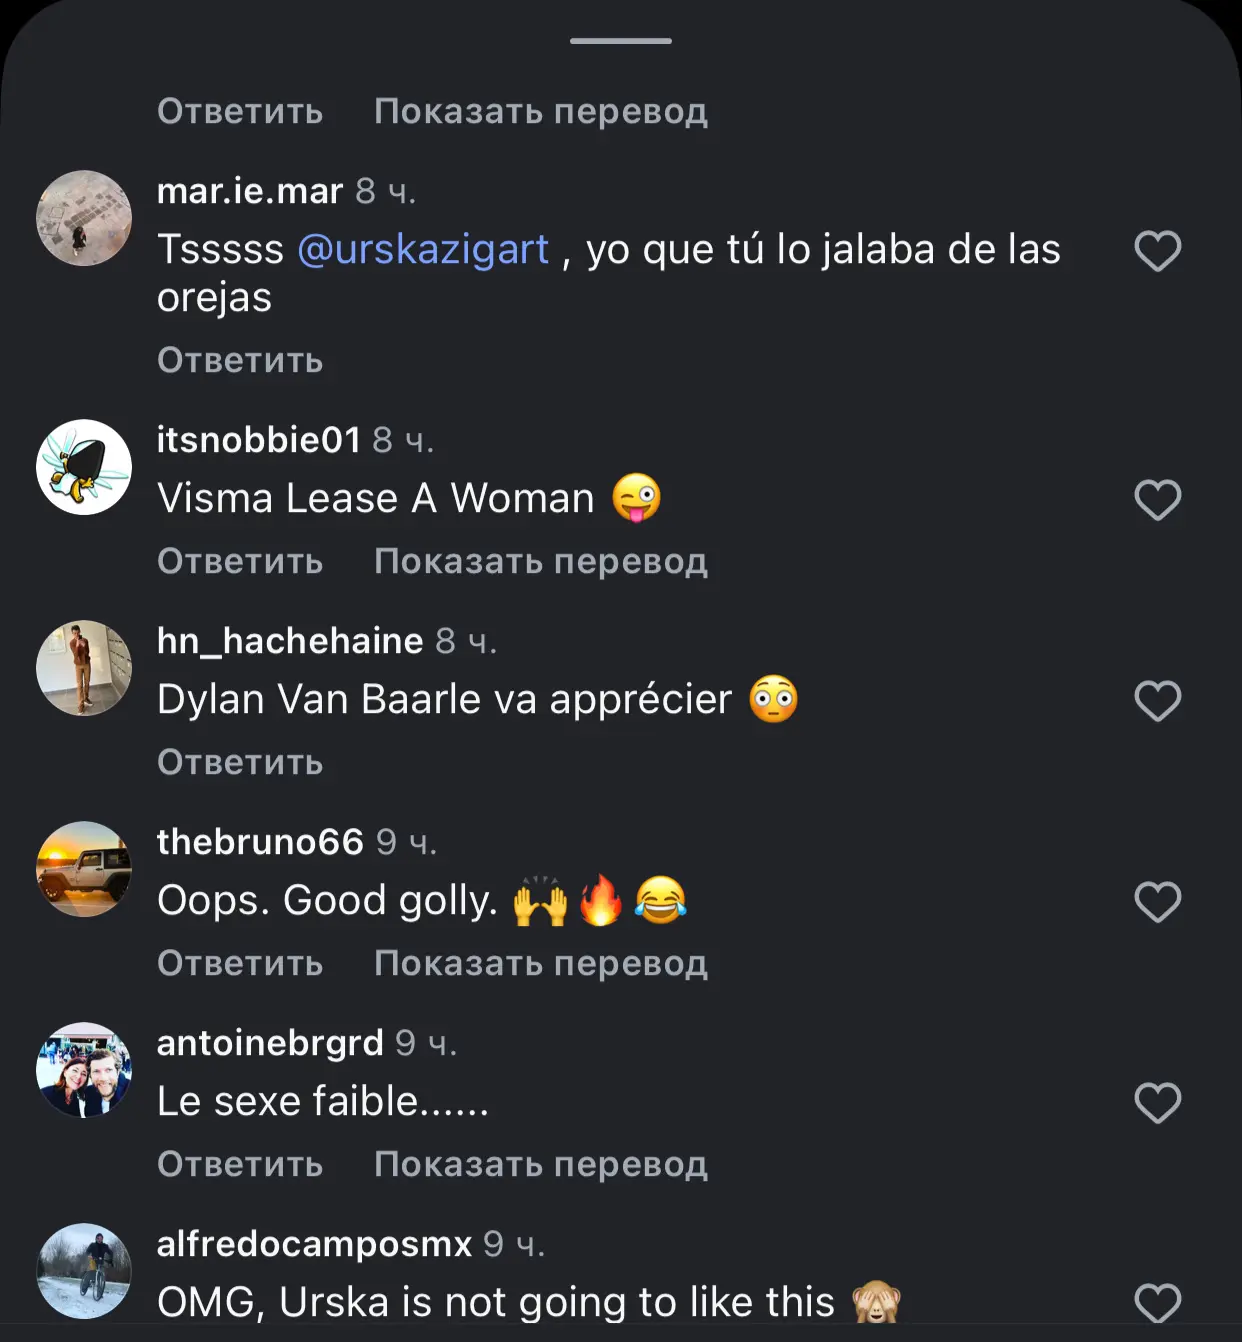Open thebruno66's jeep avatar
Viewport: 1242px width, 1342px height.
(x=84, y=869)
